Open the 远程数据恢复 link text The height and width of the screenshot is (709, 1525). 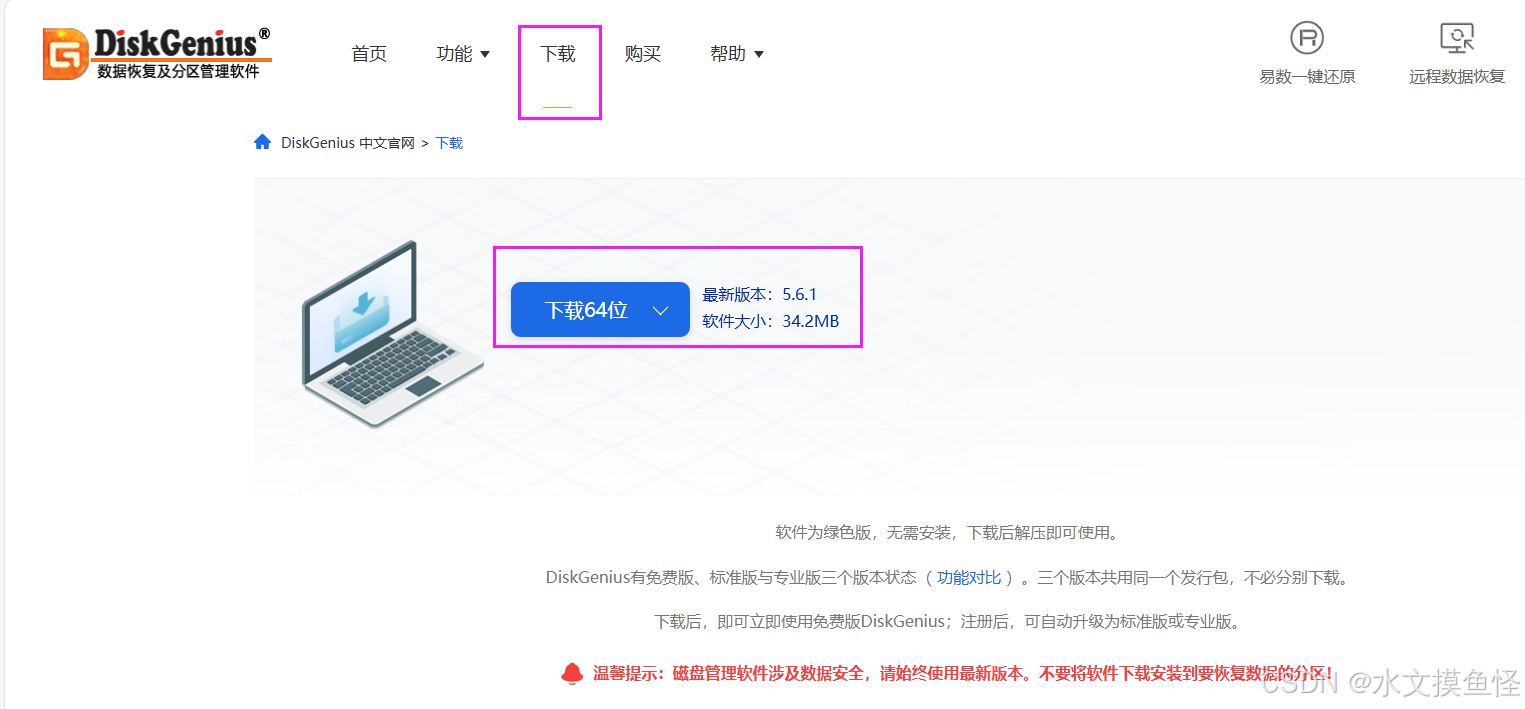pos(1457,77)
